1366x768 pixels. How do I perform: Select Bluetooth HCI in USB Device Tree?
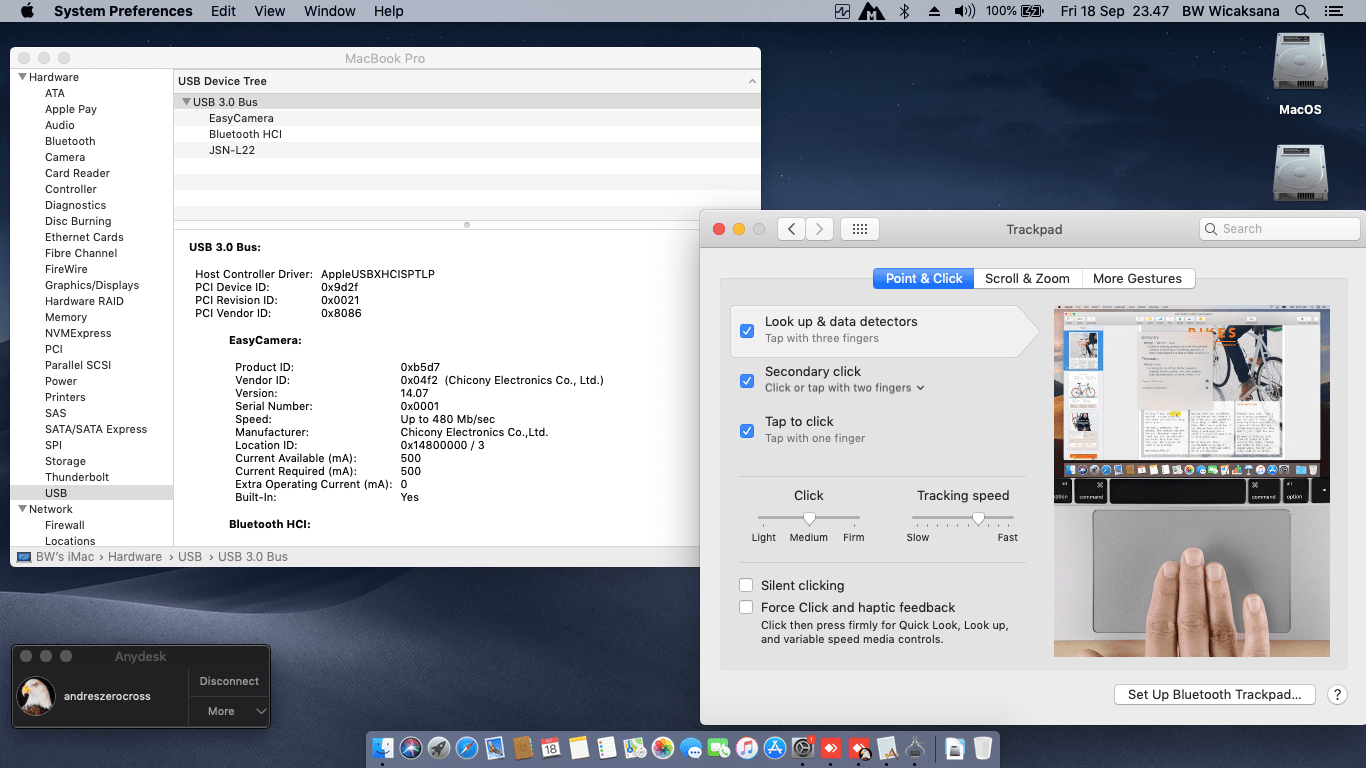click(x=245, y=134)
